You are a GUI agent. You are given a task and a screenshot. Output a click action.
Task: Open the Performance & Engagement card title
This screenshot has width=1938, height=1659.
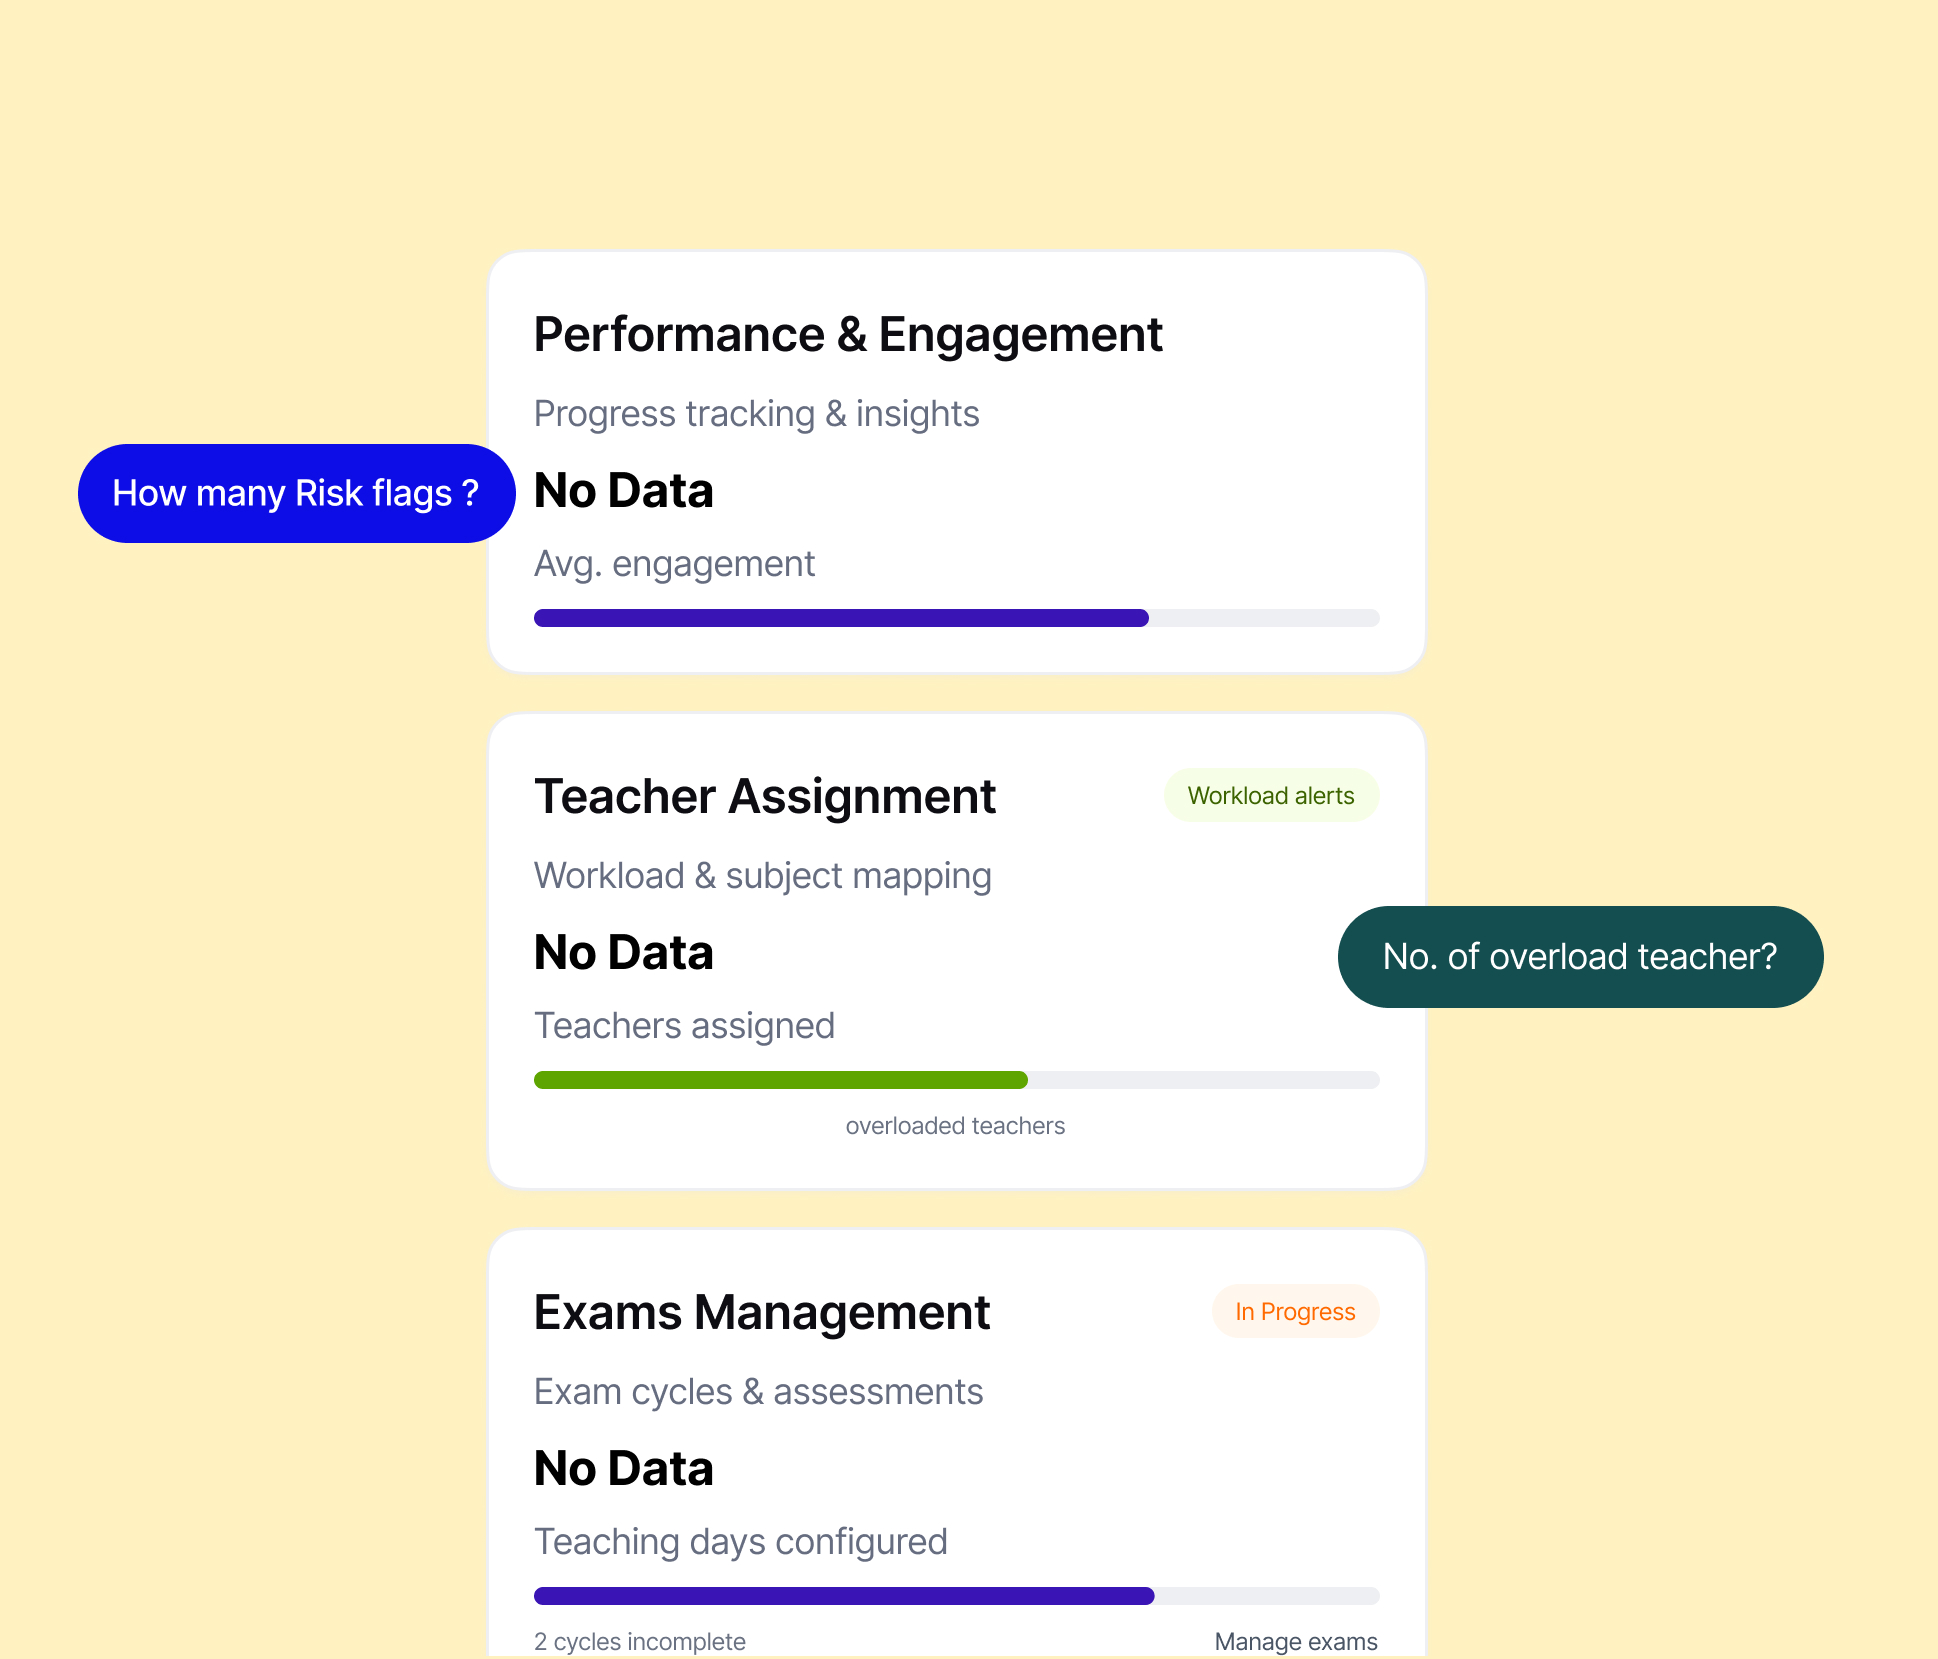point(848,334)
